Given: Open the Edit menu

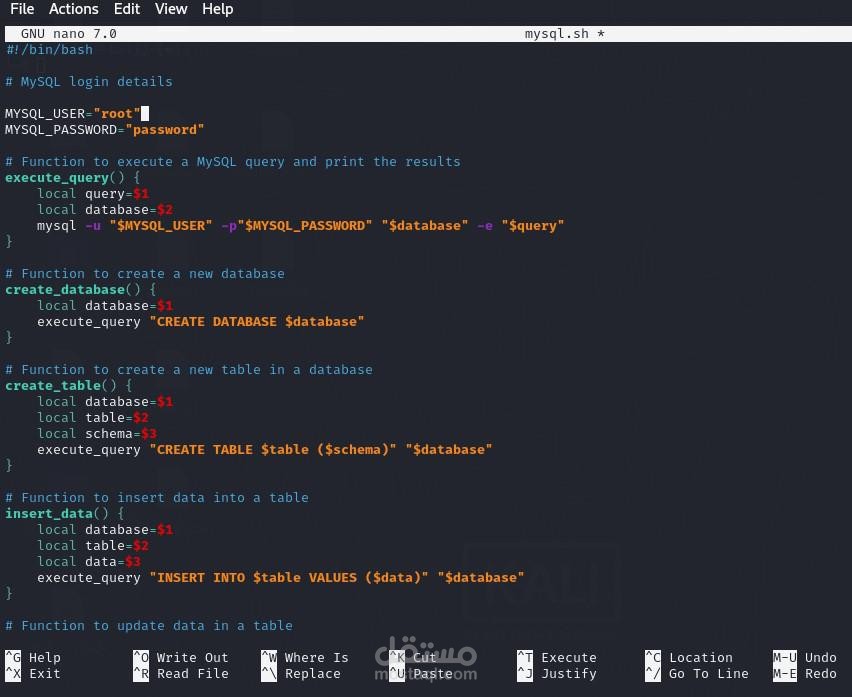Looking at the screenshot, I should pyautogui.click(x=127, y=9).
